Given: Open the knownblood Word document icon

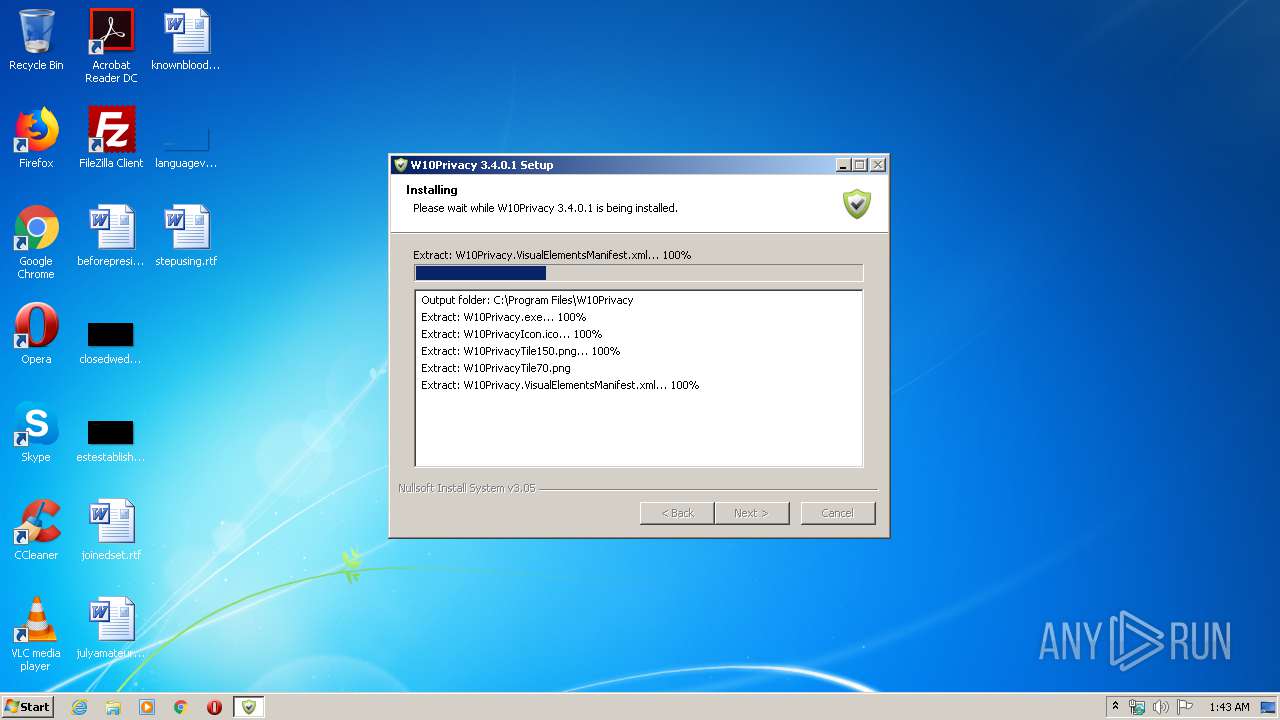Looking at the screenshot, I should [x=186, y=41].
